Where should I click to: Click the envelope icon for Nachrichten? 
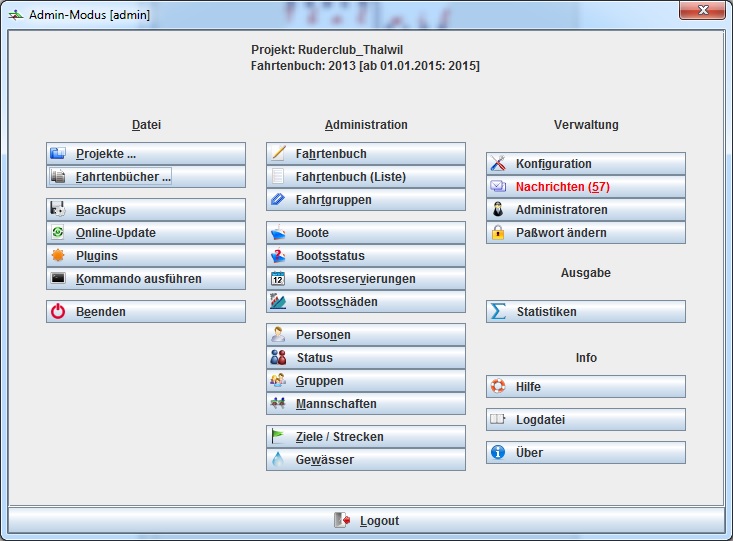(x=498, y=187)
